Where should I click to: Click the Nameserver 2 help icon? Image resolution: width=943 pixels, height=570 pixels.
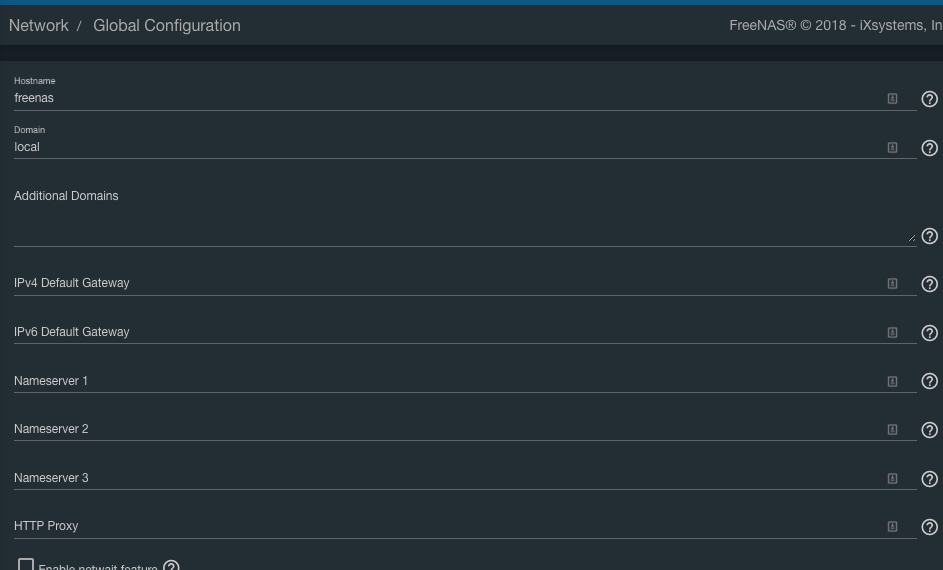click(929, 430)
